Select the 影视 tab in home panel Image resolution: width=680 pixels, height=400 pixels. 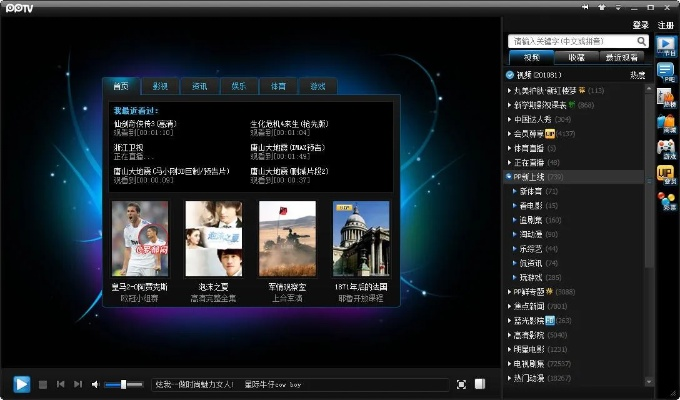click(160, 86)
